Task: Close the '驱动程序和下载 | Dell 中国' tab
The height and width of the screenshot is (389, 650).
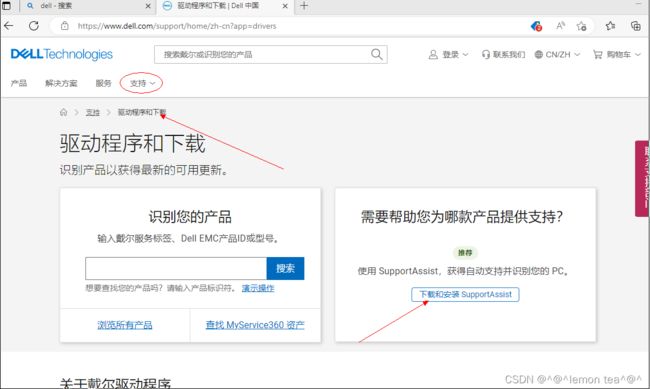Action: coord(285,6)
